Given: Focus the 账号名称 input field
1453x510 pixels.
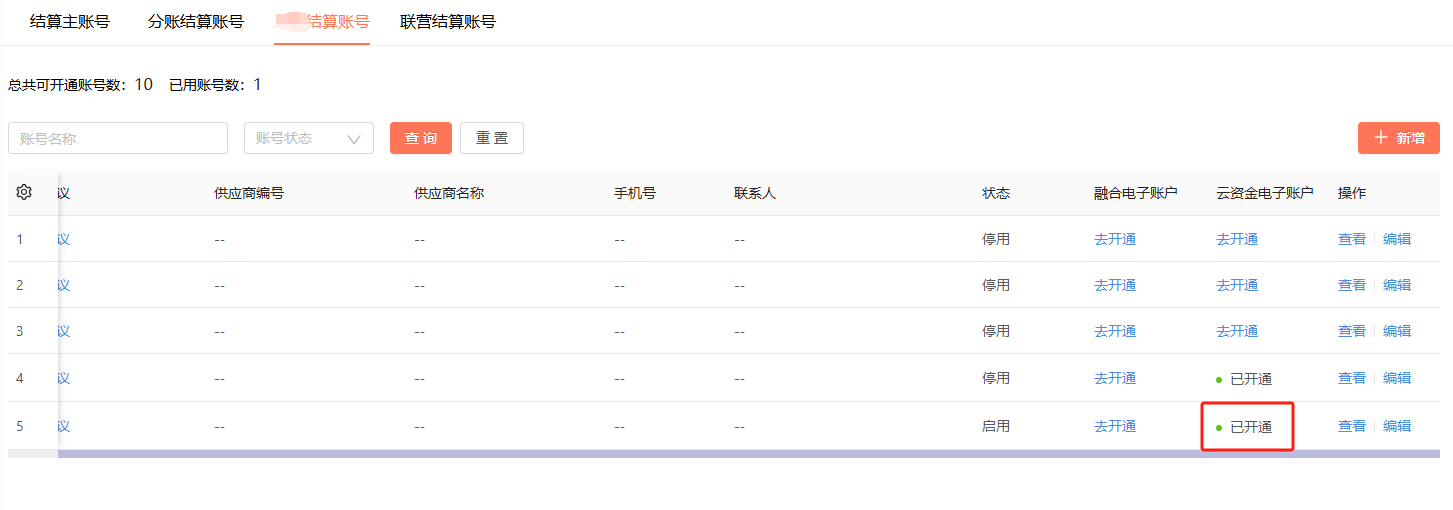Looking at the screenshot, I should click(118, 138).
